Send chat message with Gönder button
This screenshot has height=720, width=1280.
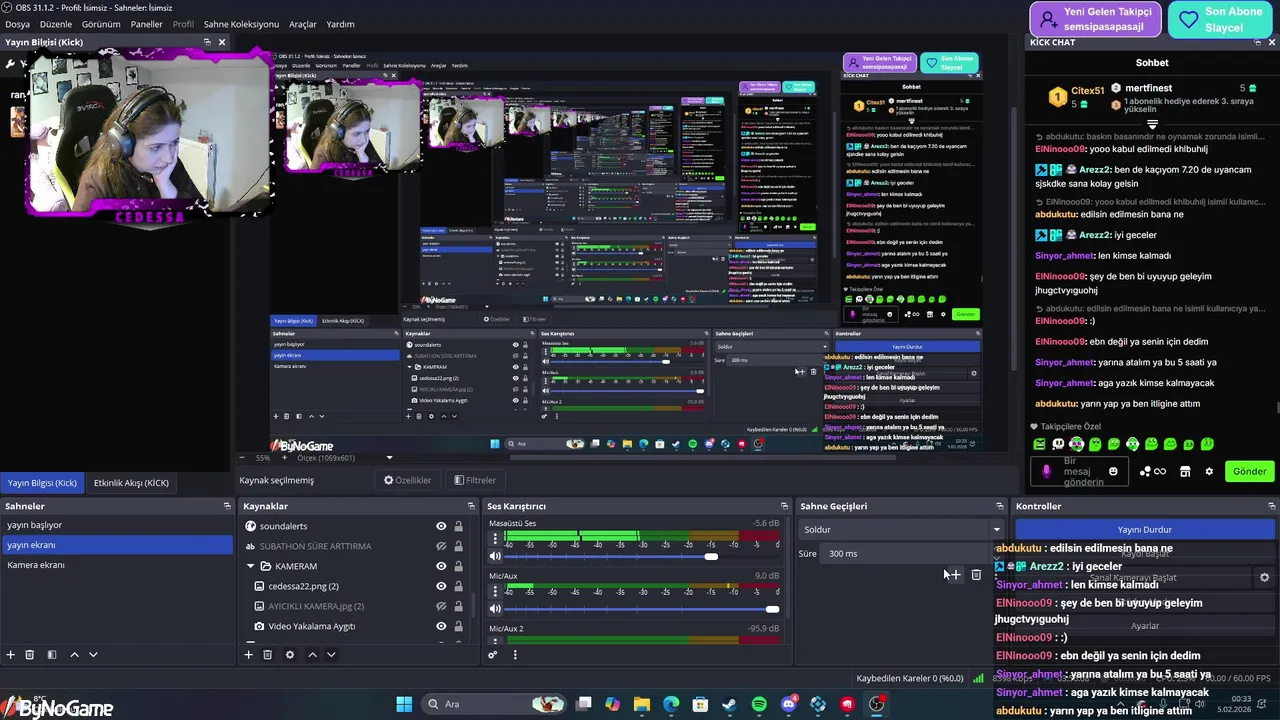(x=1249, y=471)
